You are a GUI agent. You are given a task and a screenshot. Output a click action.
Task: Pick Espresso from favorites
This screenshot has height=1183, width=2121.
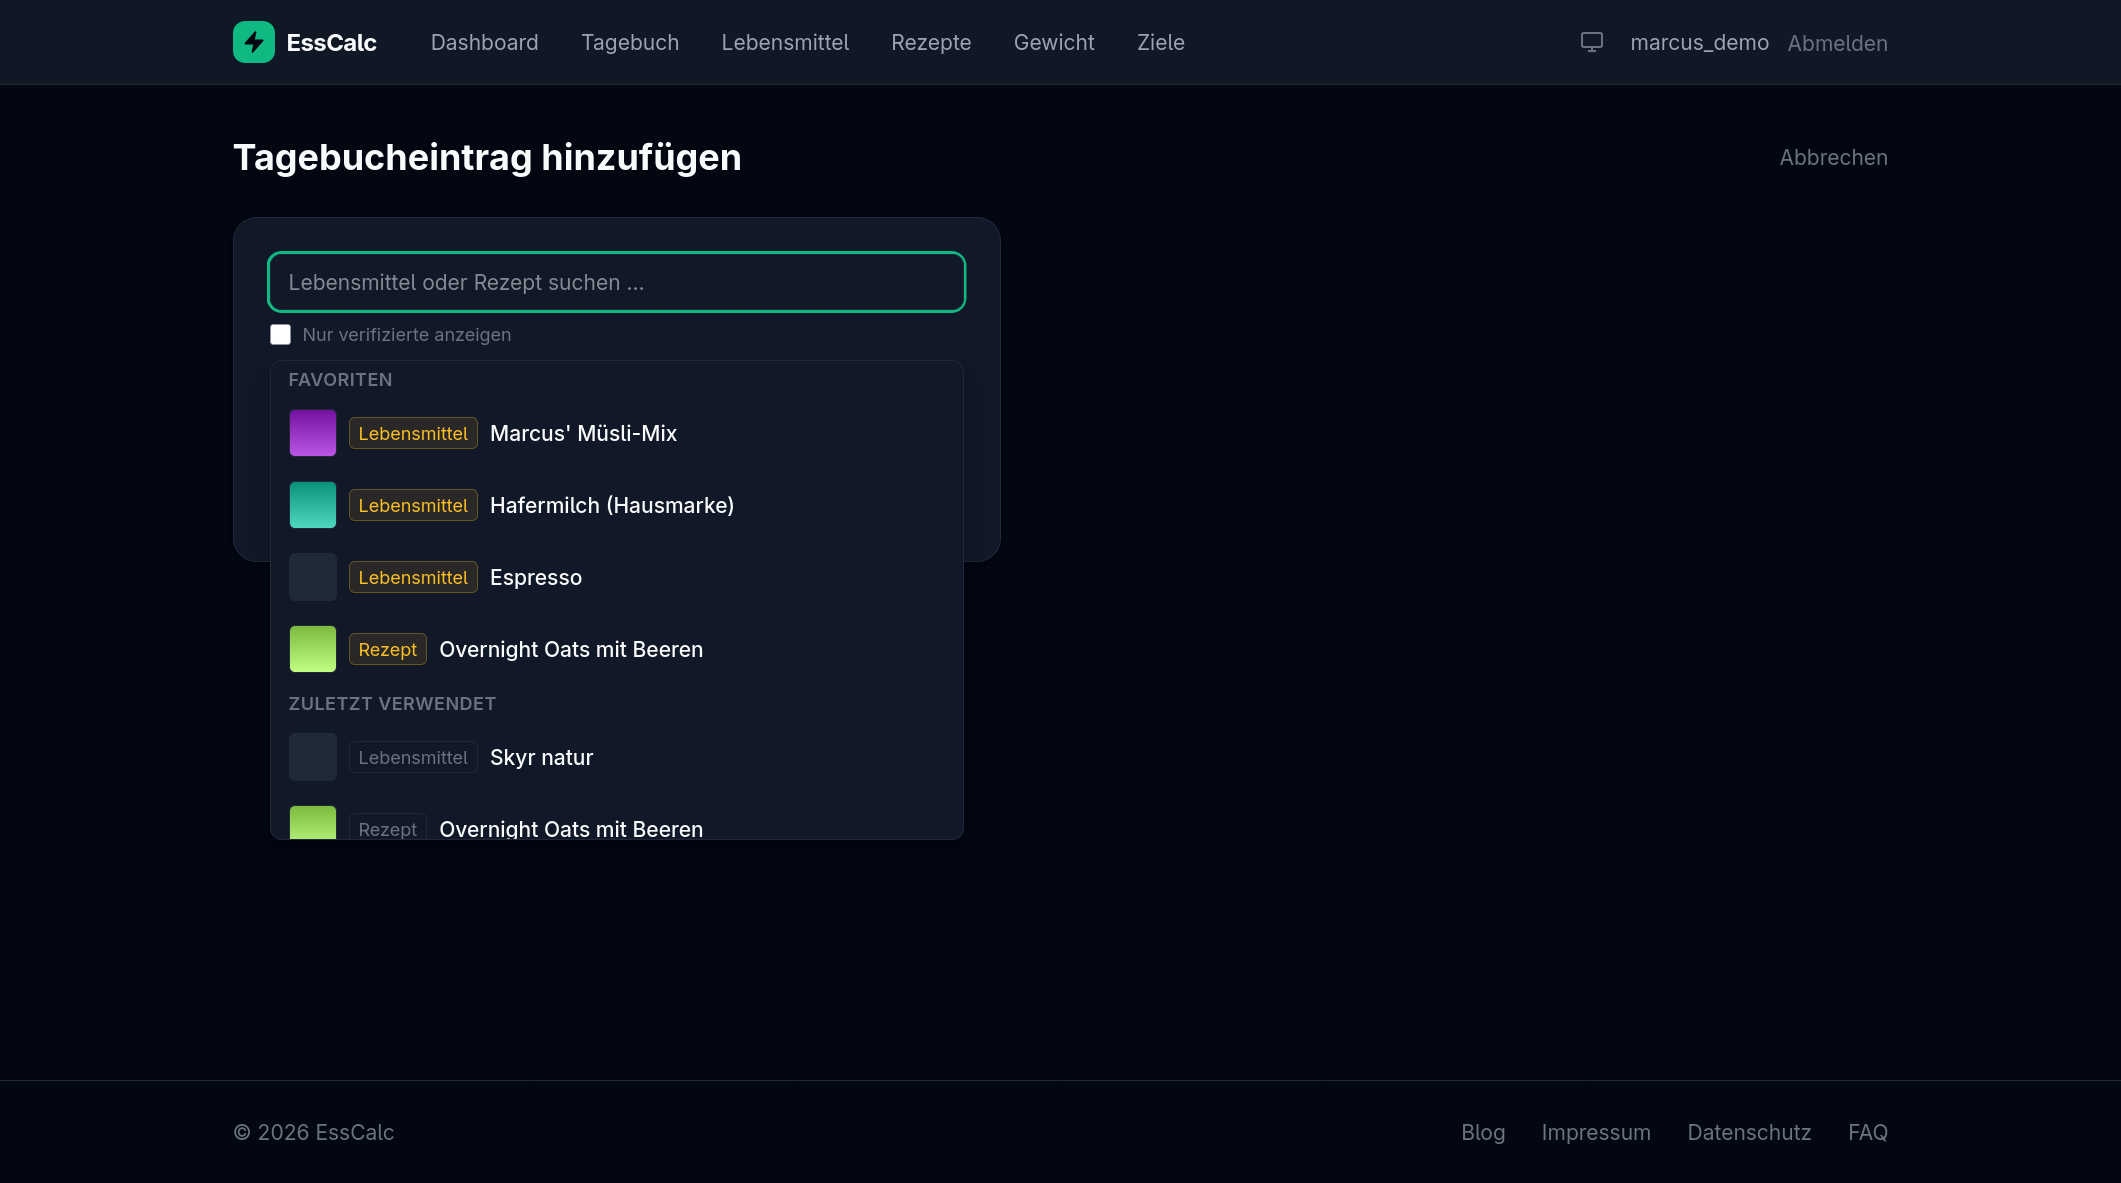pos(617,577)
